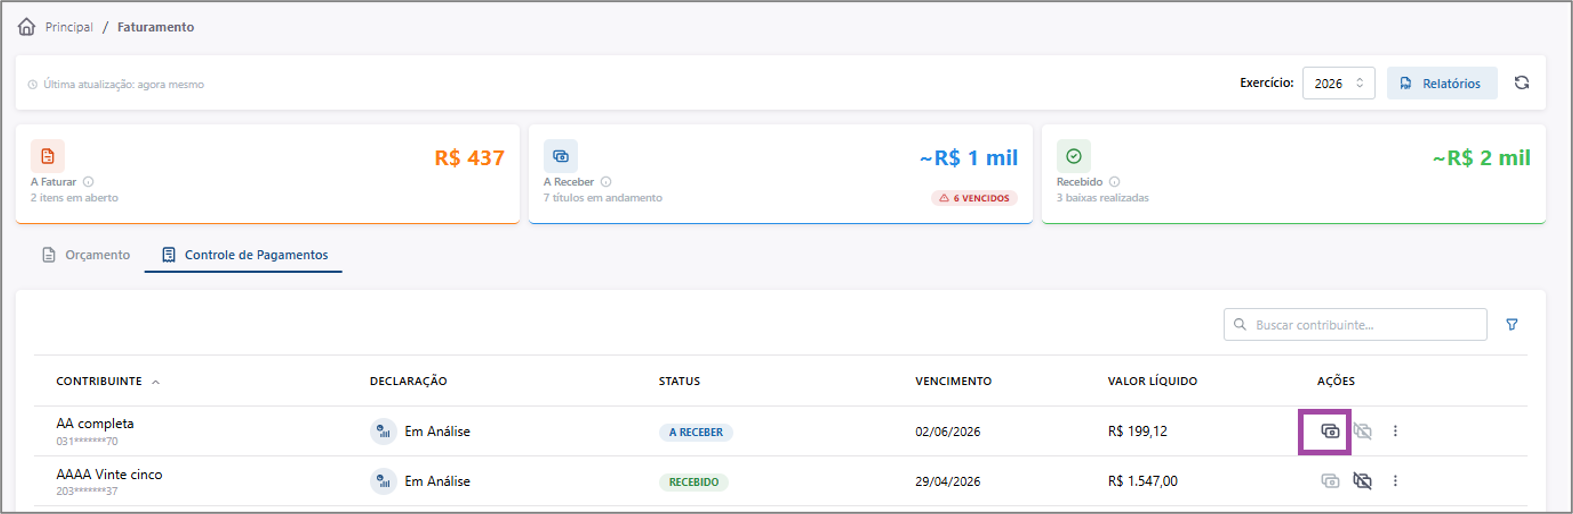
Task: Click the home icon in breadcrumb
Action: 27,27
